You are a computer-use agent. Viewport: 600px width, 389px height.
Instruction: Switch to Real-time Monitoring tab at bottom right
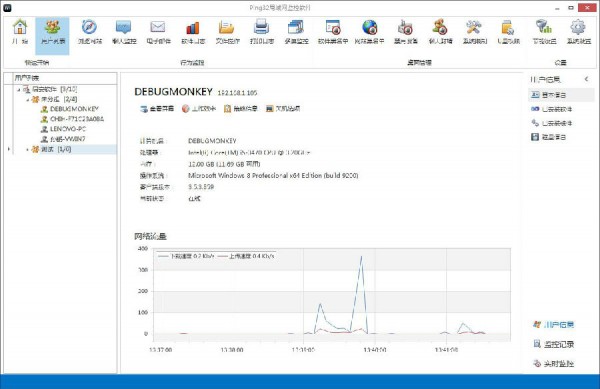point(554,363)
